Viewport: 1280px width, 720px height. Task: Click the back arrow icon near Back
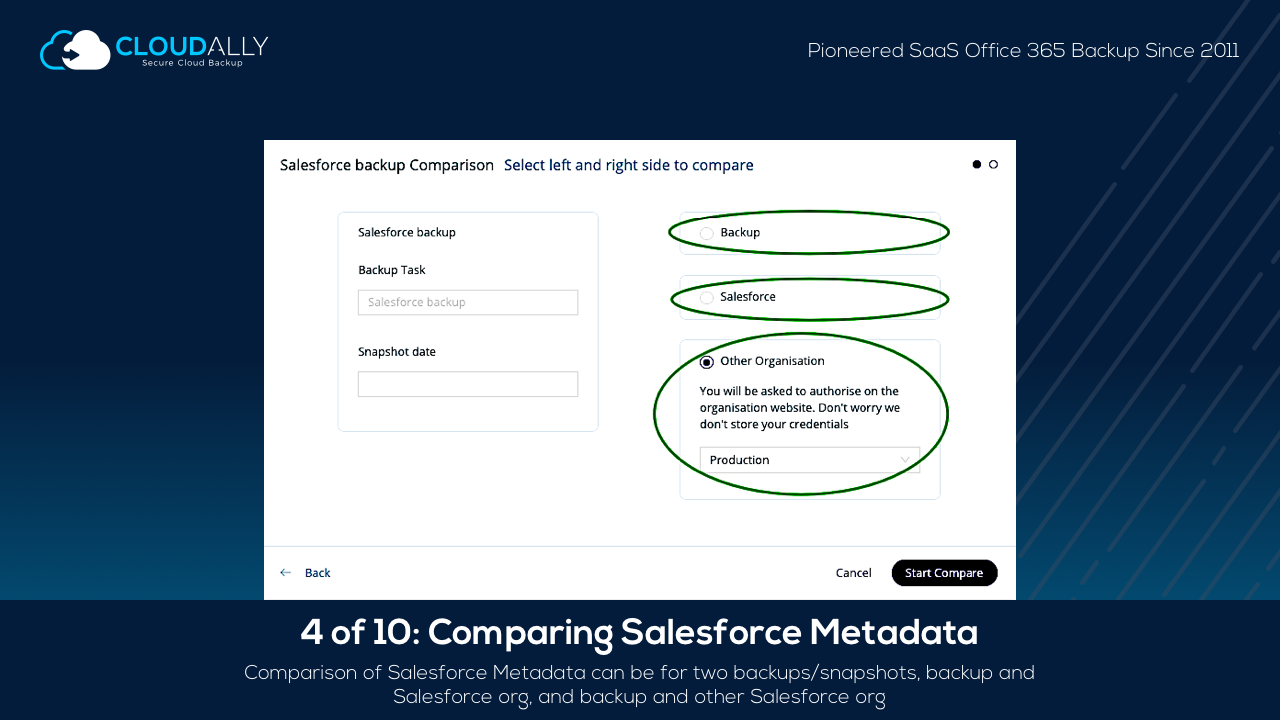click(x=288, y=572)
